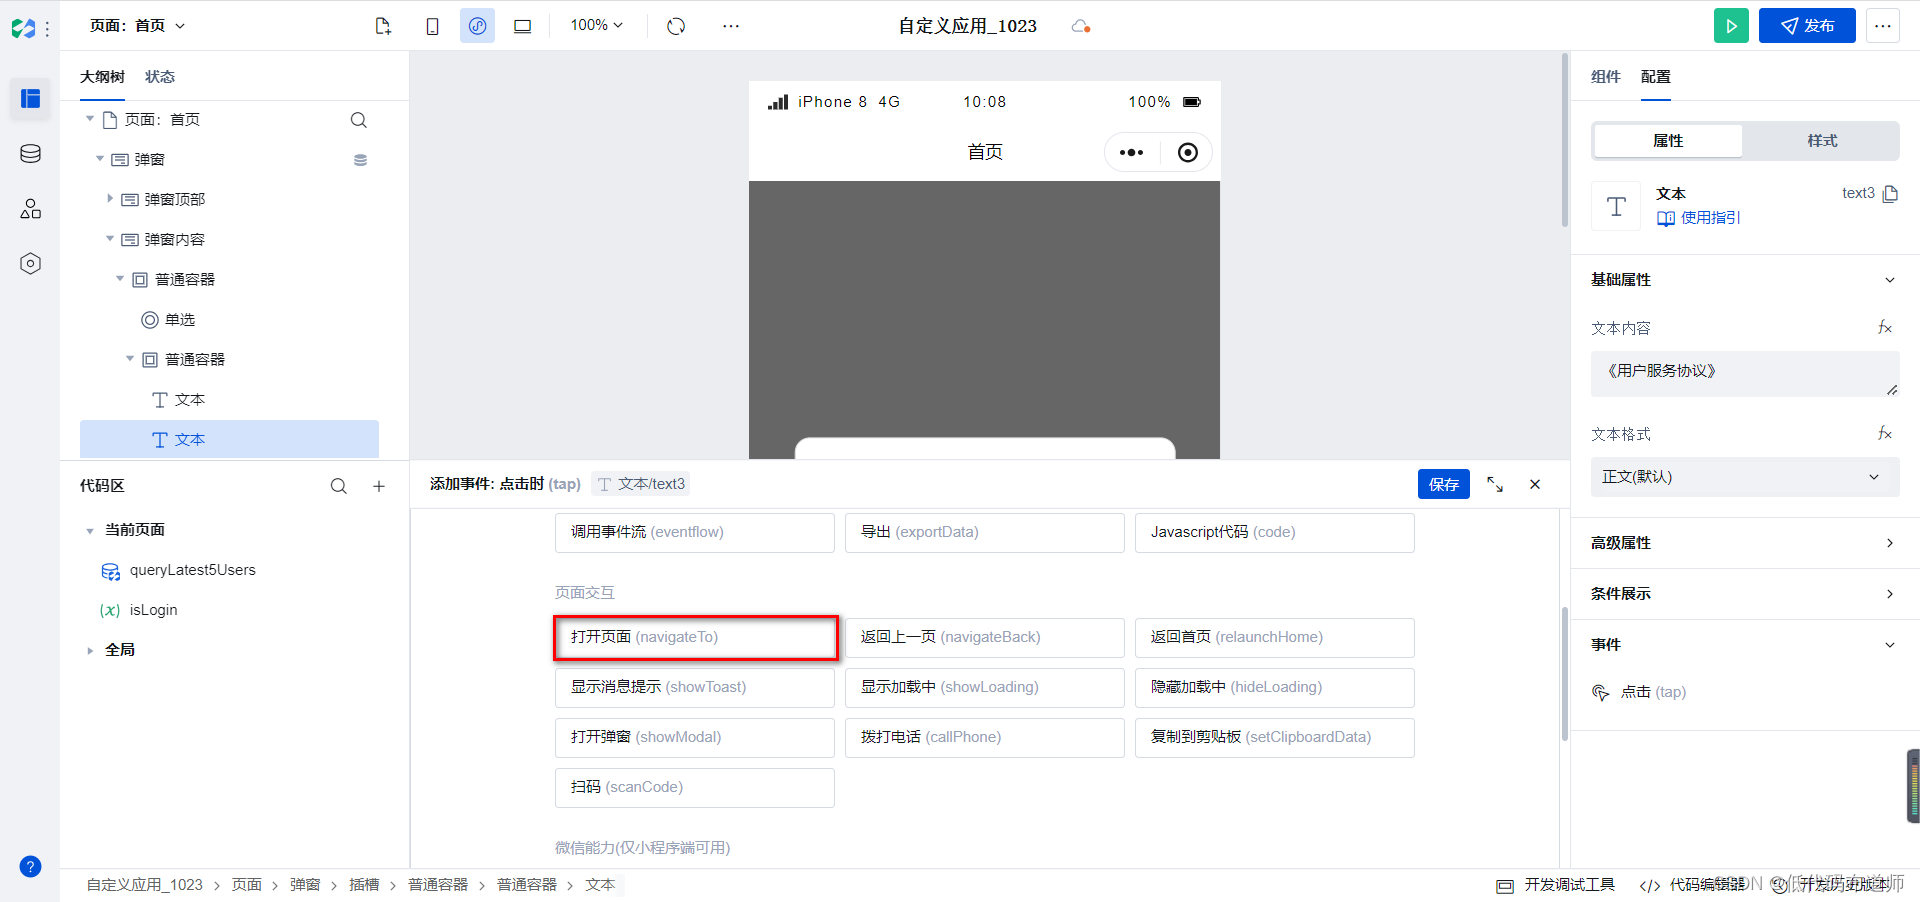Edit the 文本内容 text field 《用户服务协议》
The height and width of the screenshot is (902, 1920).
(1744, 374)
